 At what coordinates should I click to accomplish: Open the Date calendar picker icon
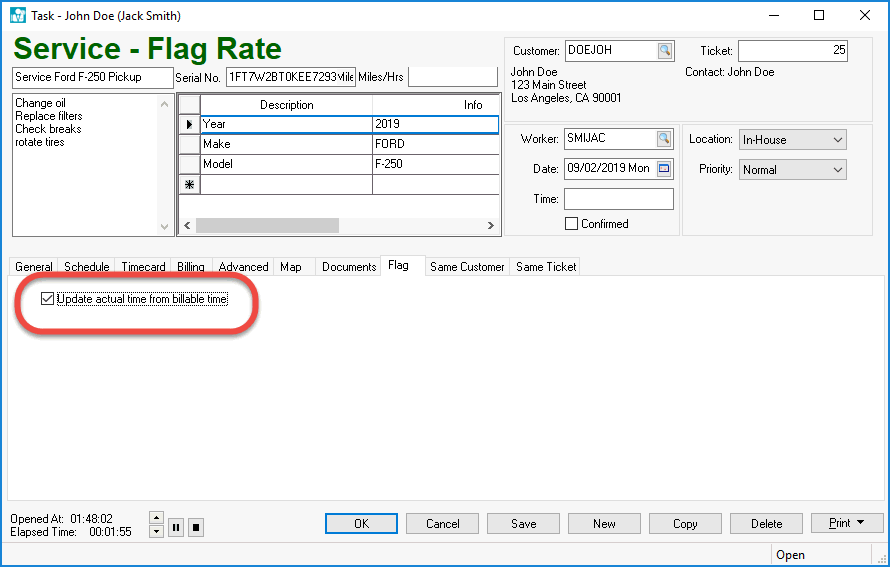pyautogui.click(x=665, y=169)
